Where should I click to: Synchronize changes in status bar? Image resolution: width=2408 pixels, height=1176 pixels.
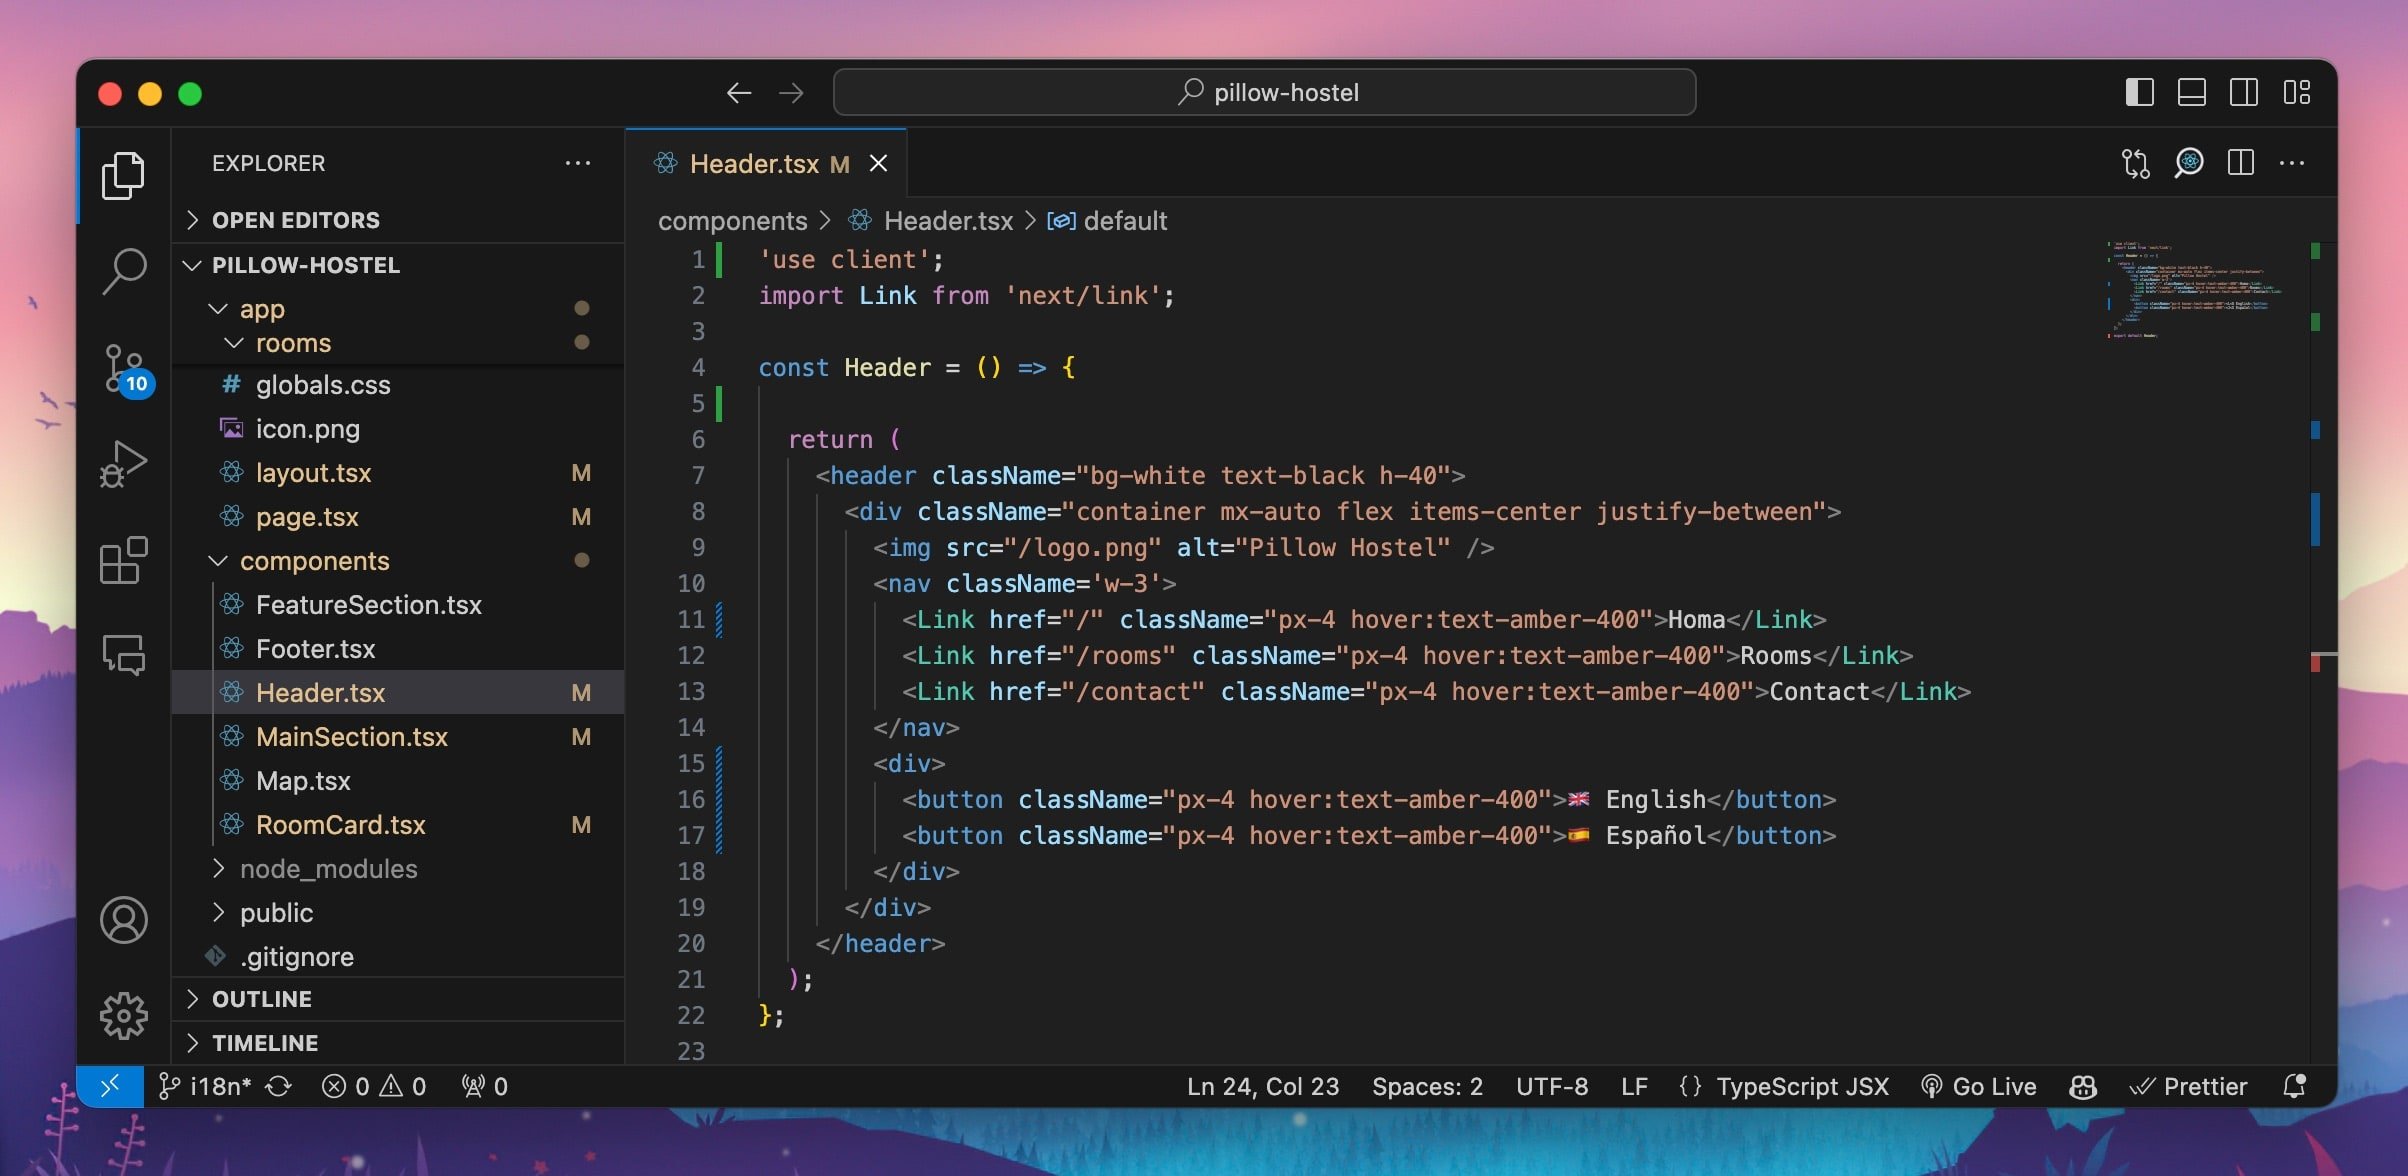pos(279,1086)
